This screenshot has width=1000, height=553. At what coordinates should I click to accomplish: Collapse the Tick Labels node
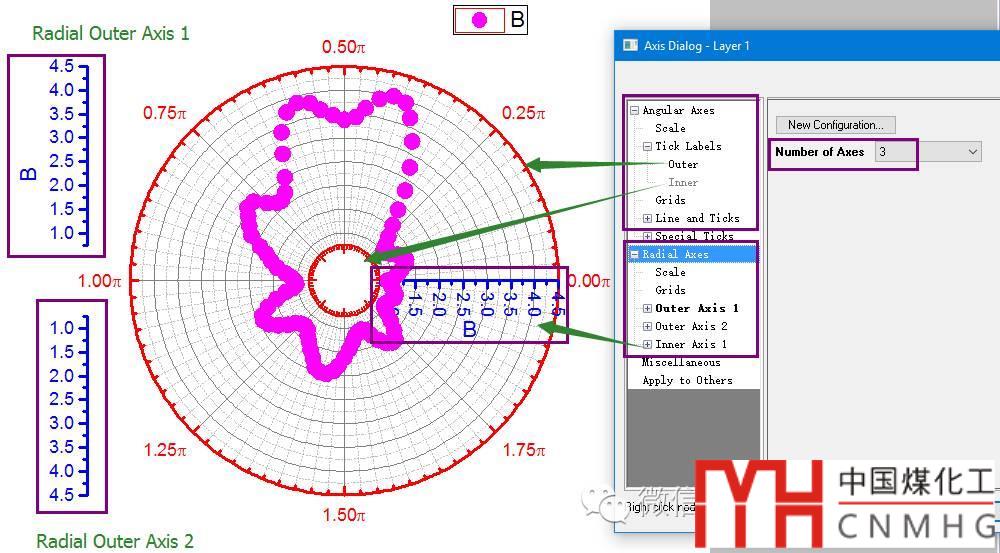pyautogui.click(x=647, y=147)
